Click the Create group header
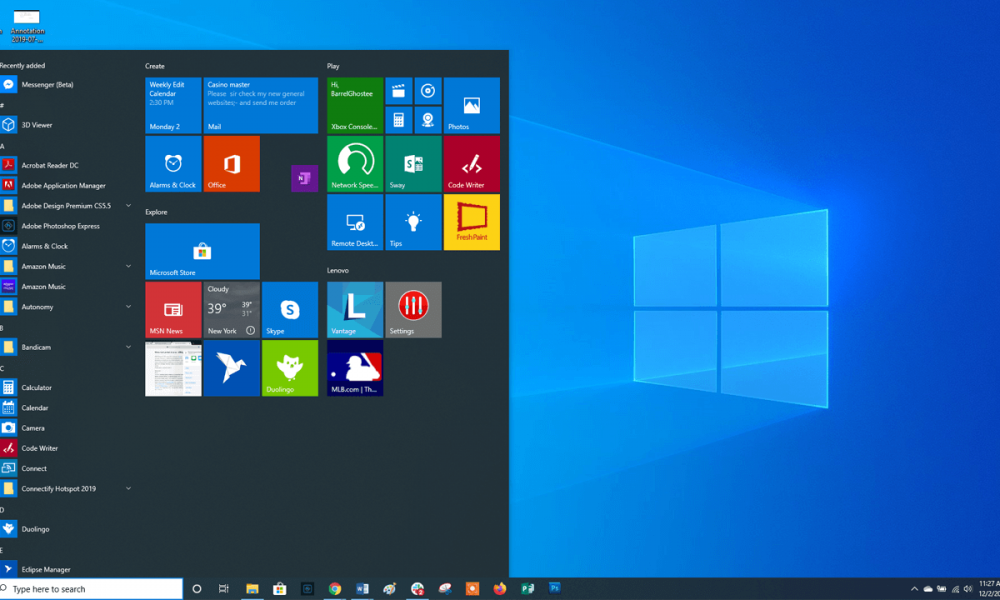 [x=154, y=66]
